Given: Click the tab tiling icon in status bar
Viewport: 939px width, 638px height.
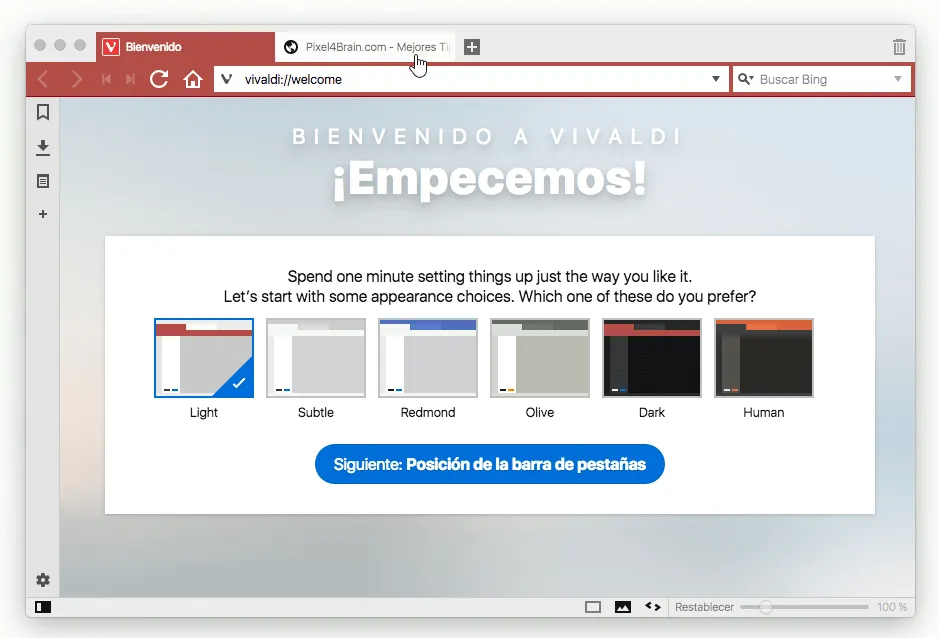Looking at the screenshot, I should coord(593,607).
